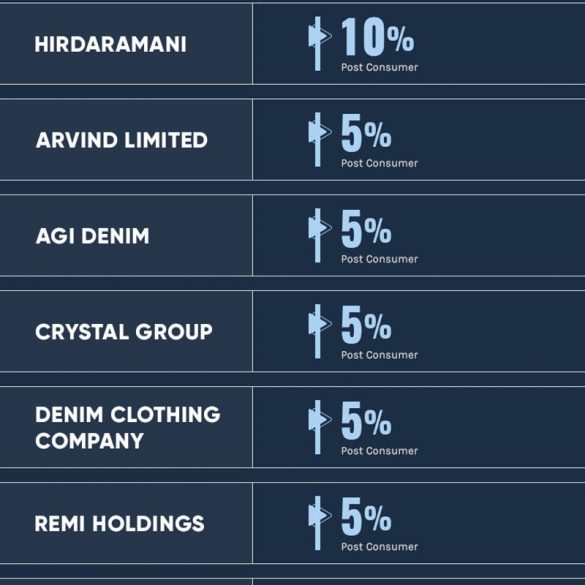Click the 5% figure for Arvind Limited
This screenshot has height=585, width=585.
pyautogui.click(x=366, y=132)
